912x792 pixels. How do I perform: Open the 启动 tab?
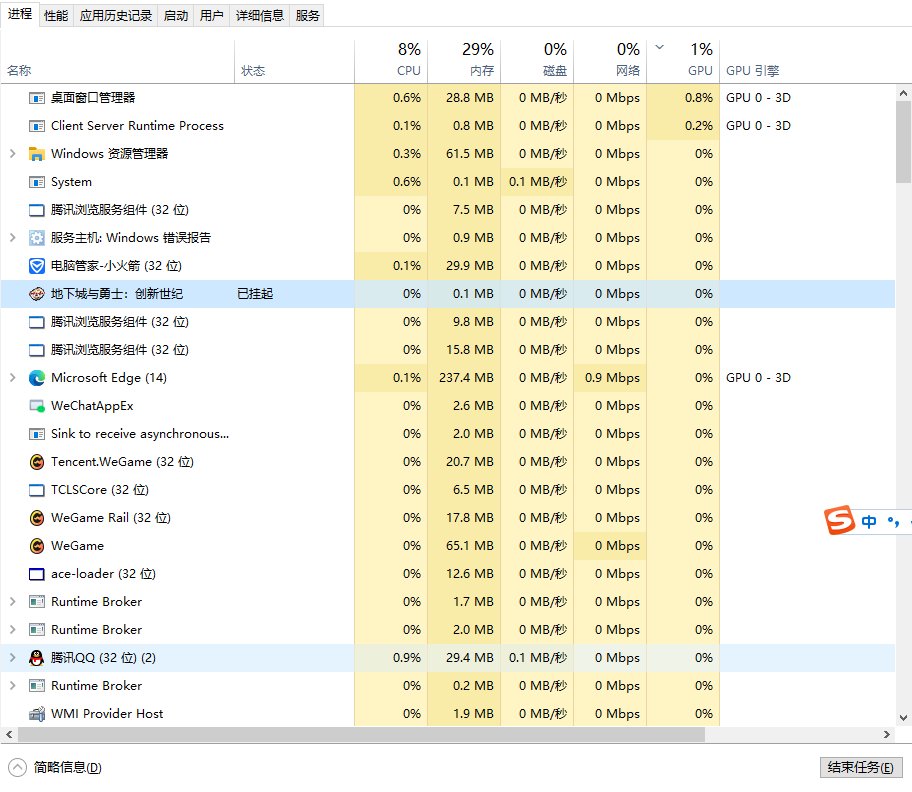[176, 16]
